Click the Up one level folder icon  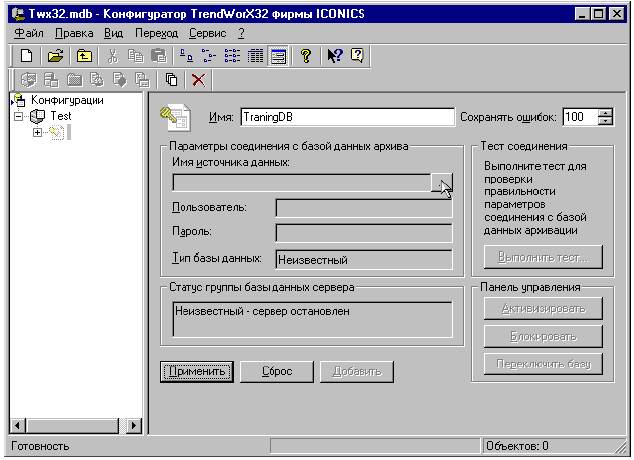(x=84, y=56)
